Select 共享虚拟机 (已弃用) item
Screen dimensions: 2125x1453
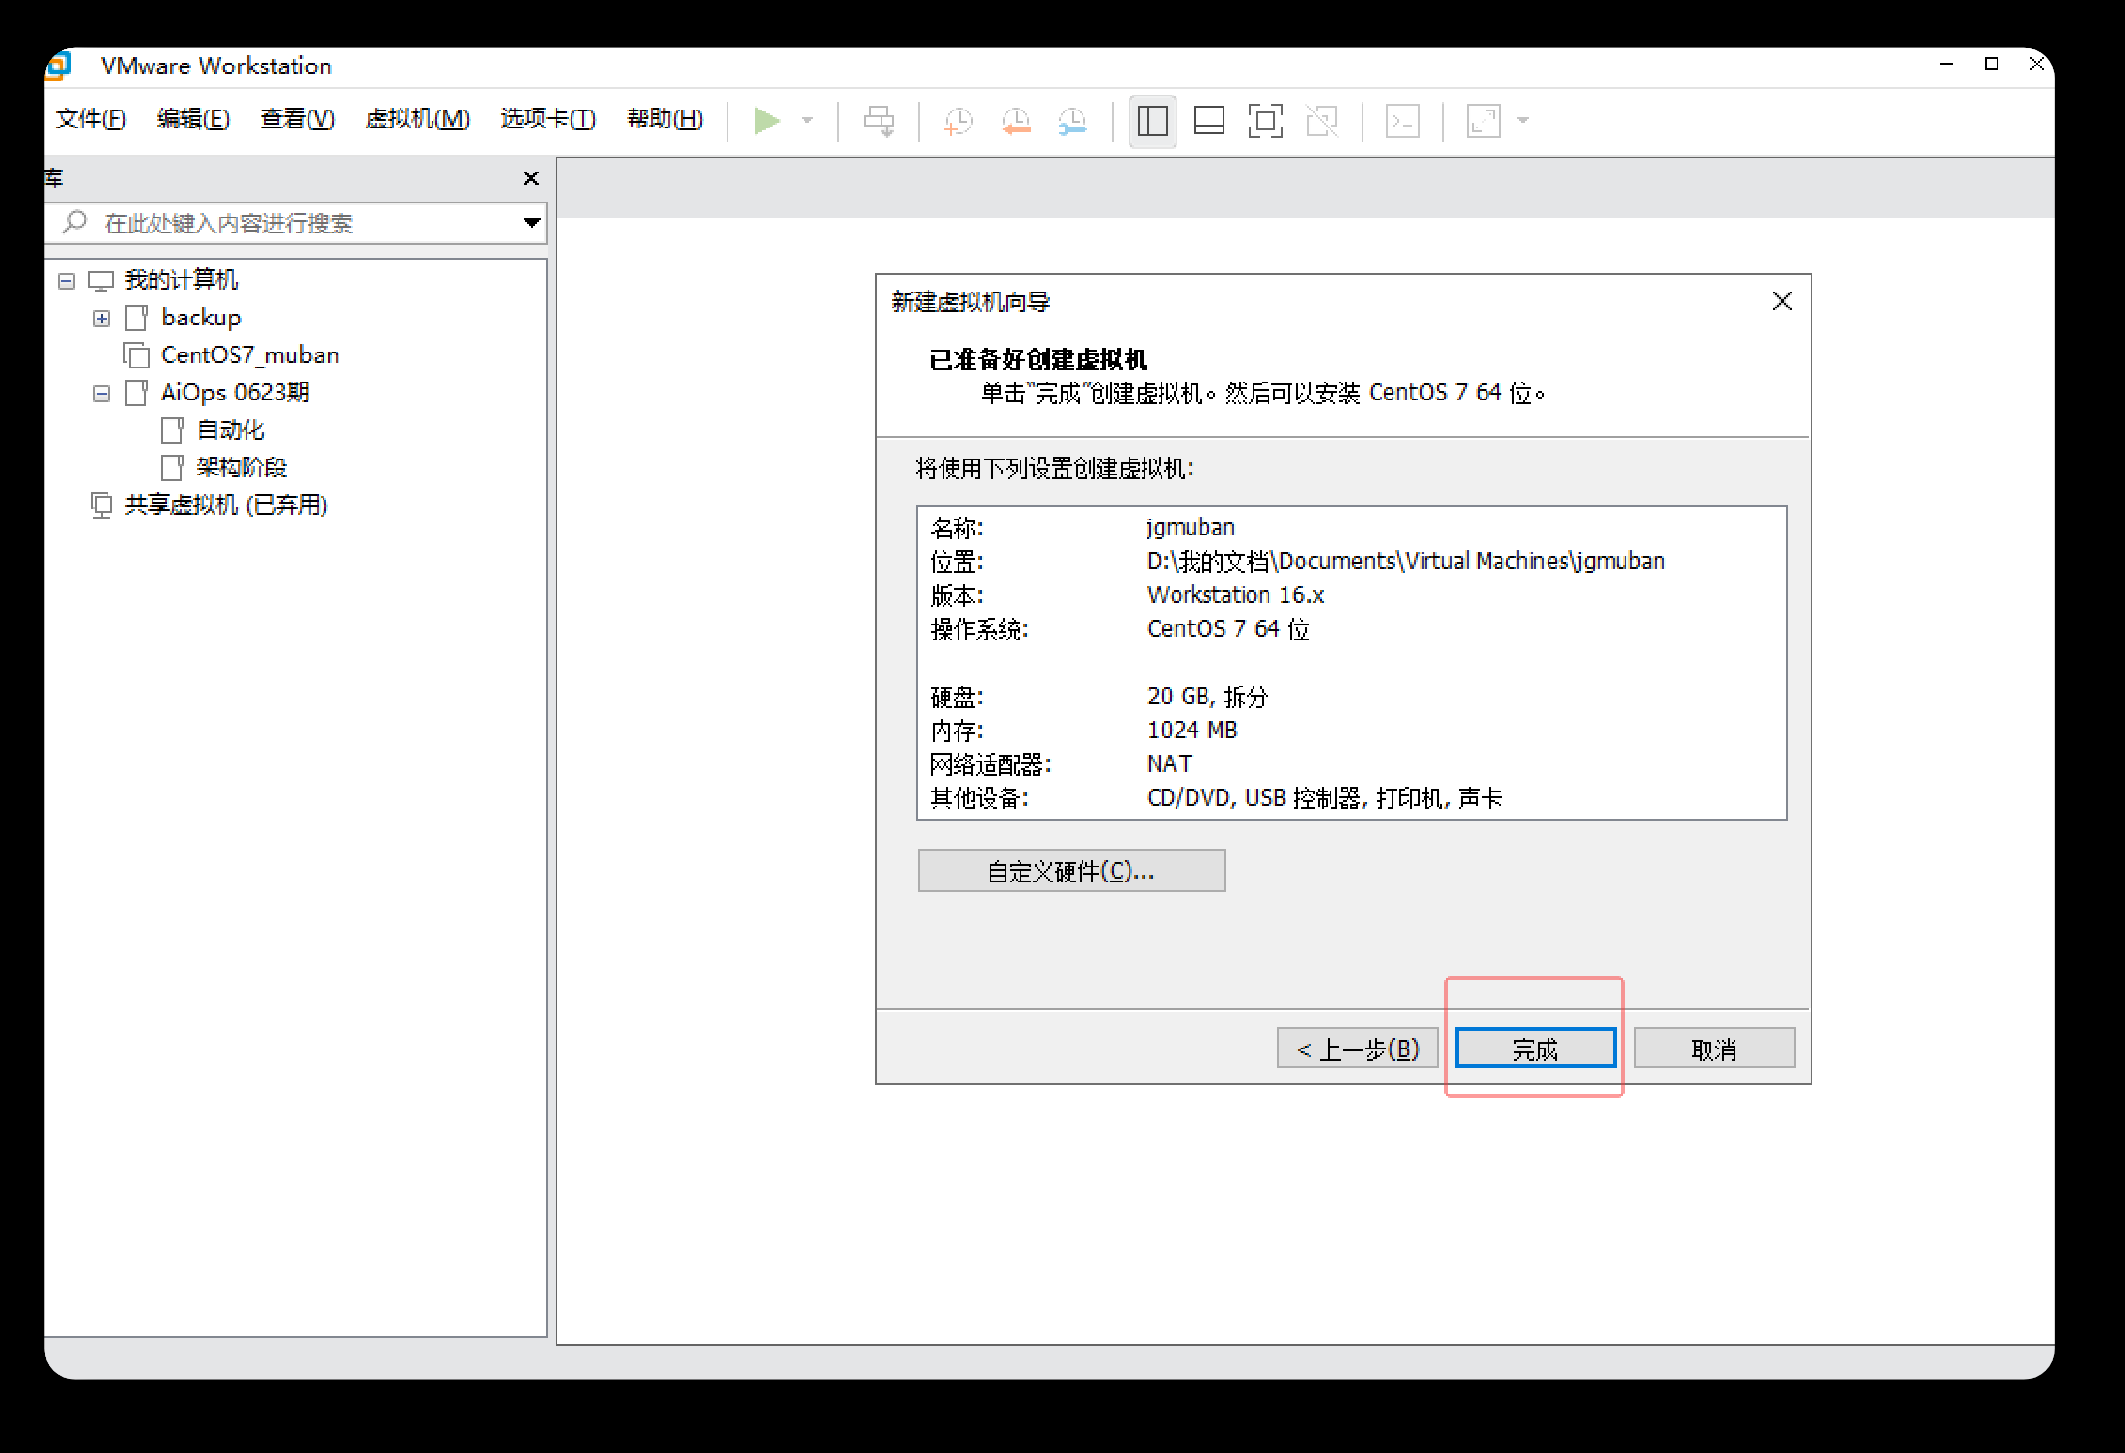226,505
